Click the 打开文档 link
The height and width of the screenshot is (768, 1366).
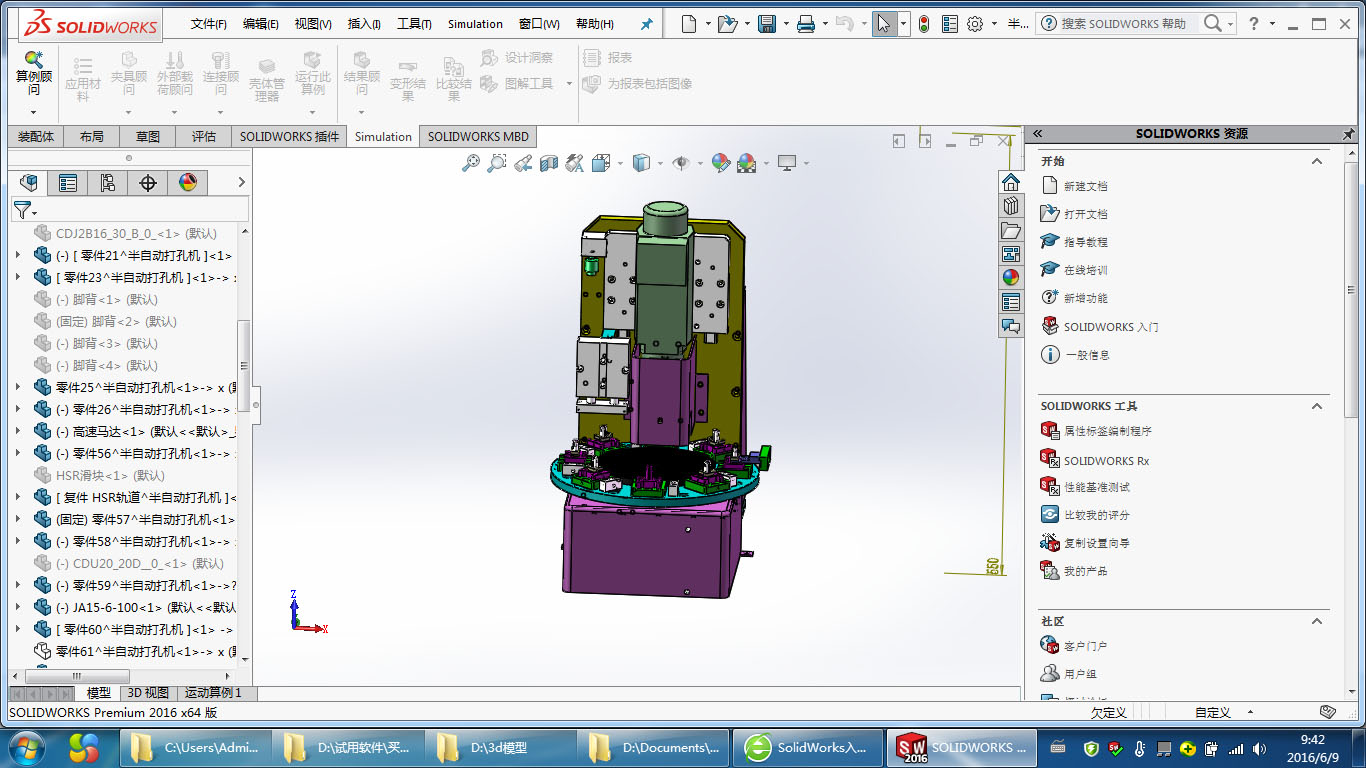click(x=1085, y=214)
